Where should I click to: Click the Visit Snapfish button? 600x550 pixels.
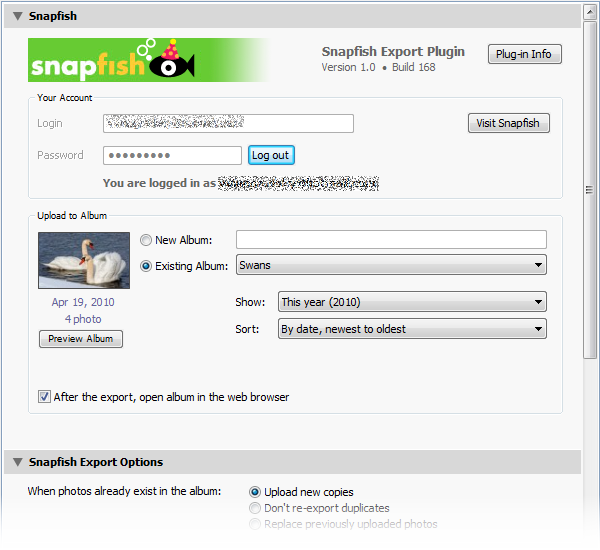(x=508, y=123)
